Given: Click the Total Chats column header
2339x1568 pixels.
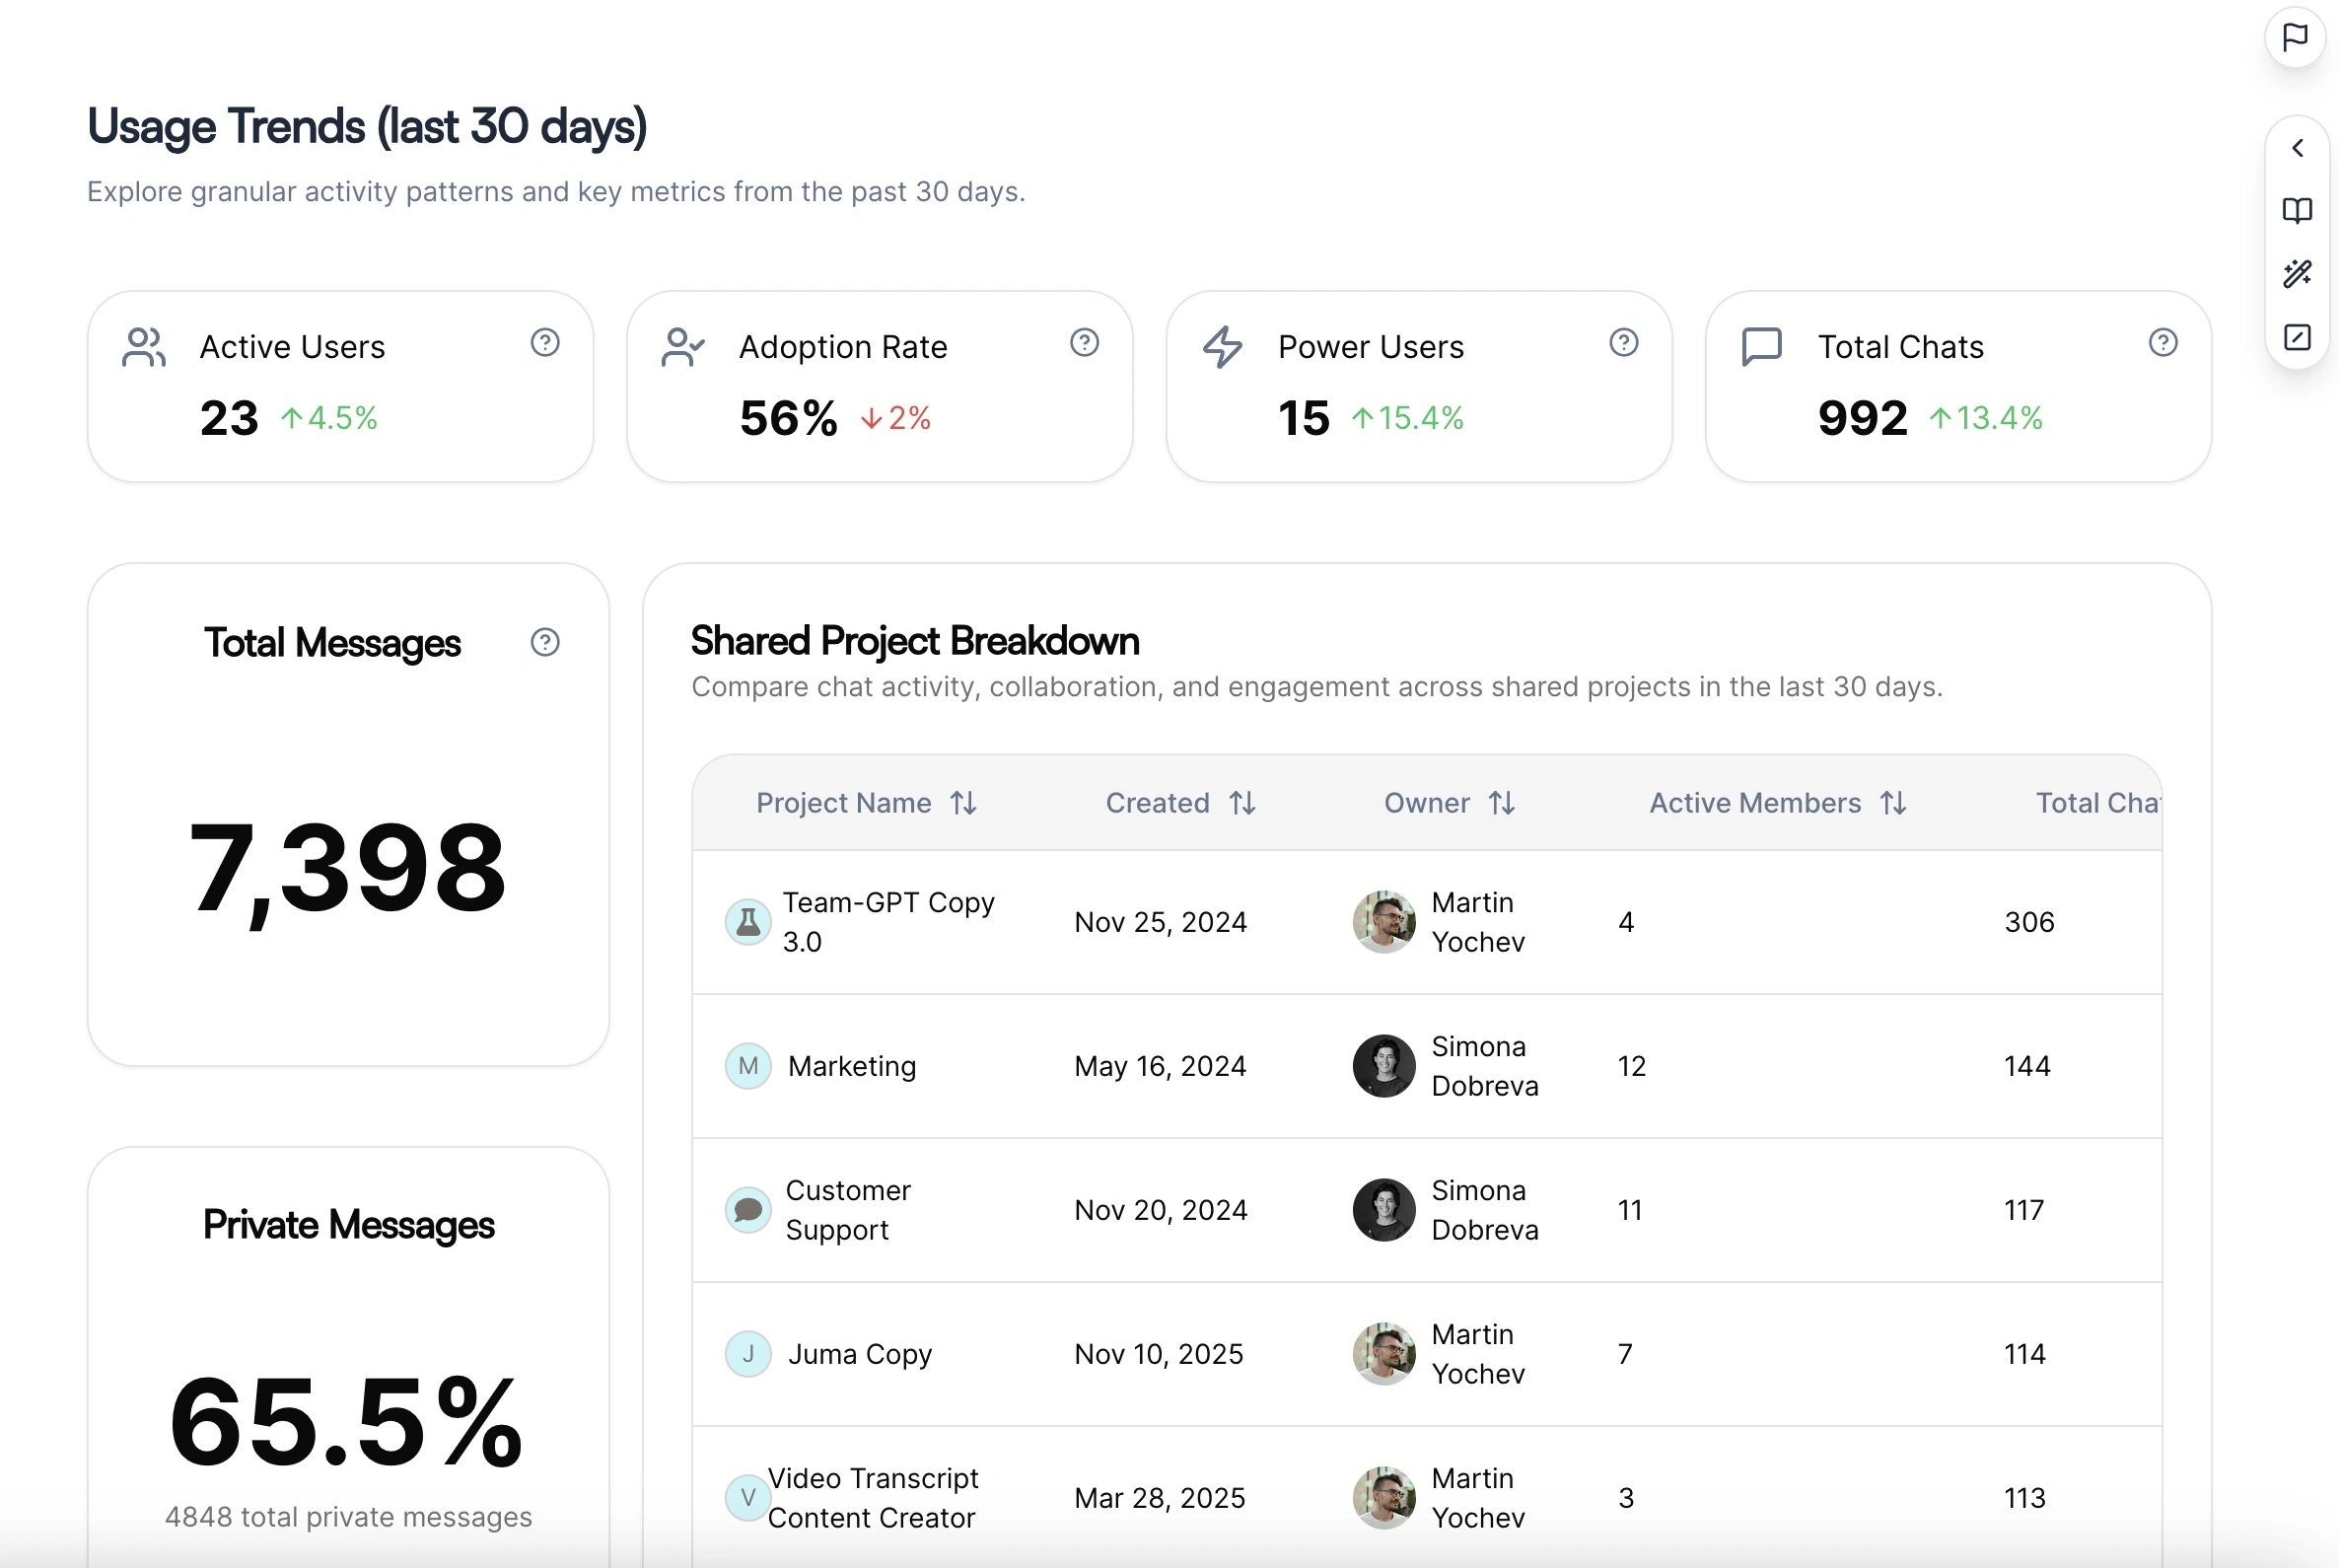Looking at the screenshot, I should pos(2096,803).
